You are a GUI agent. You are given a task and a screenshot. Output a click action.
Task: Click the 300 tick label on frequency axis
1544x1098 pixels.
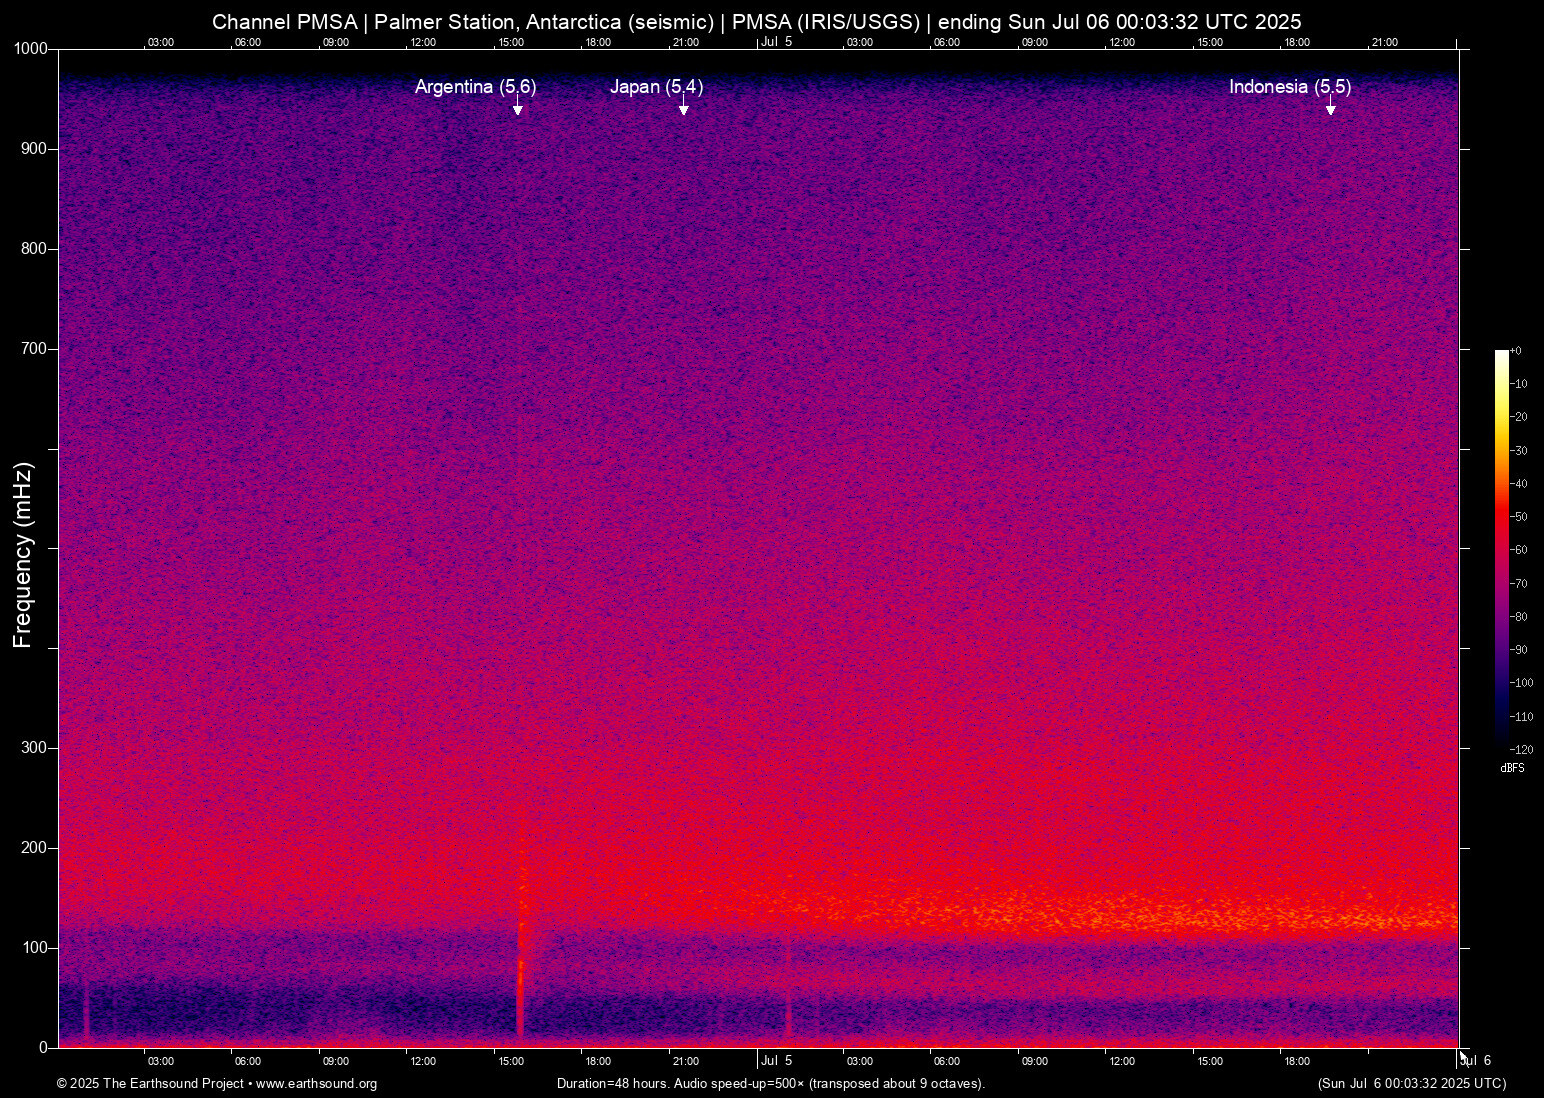coord(34,748)
